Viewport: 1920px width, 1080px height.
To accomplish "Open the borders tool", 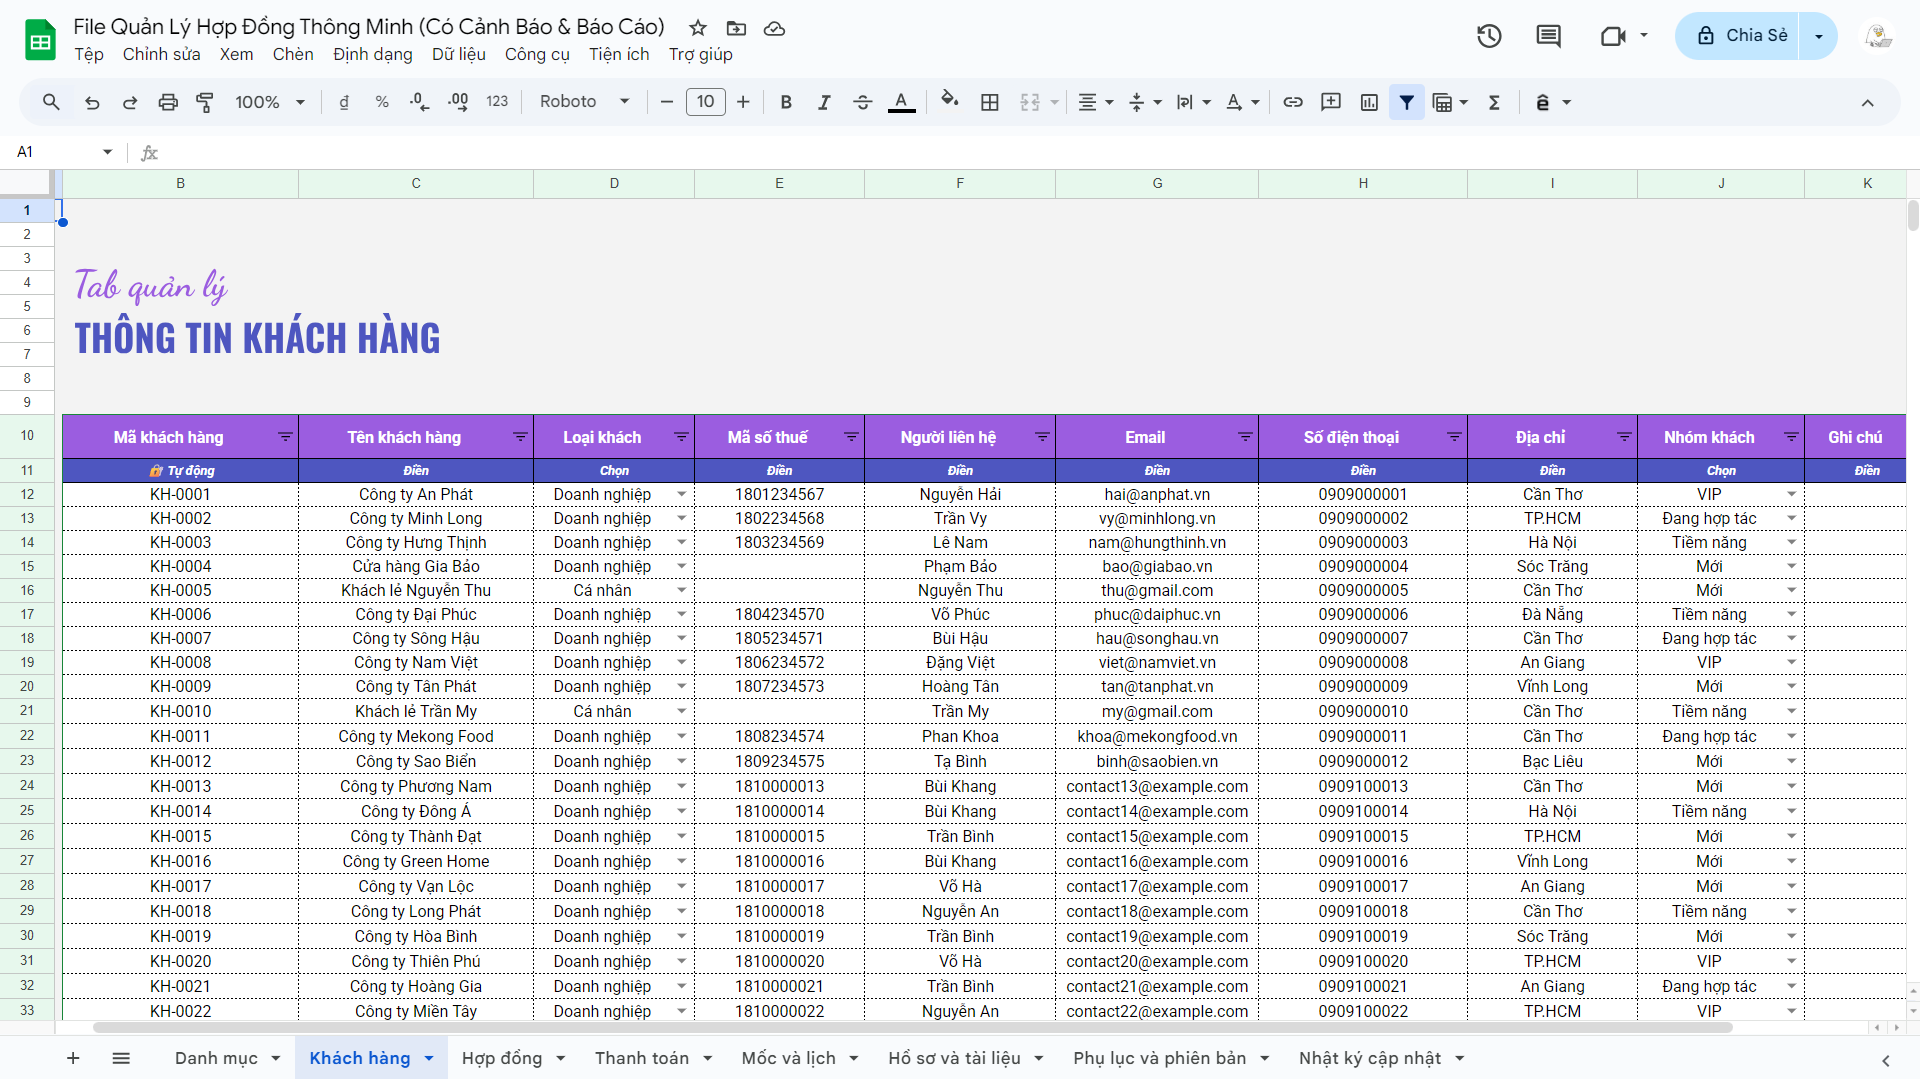I will coord(990,102).
